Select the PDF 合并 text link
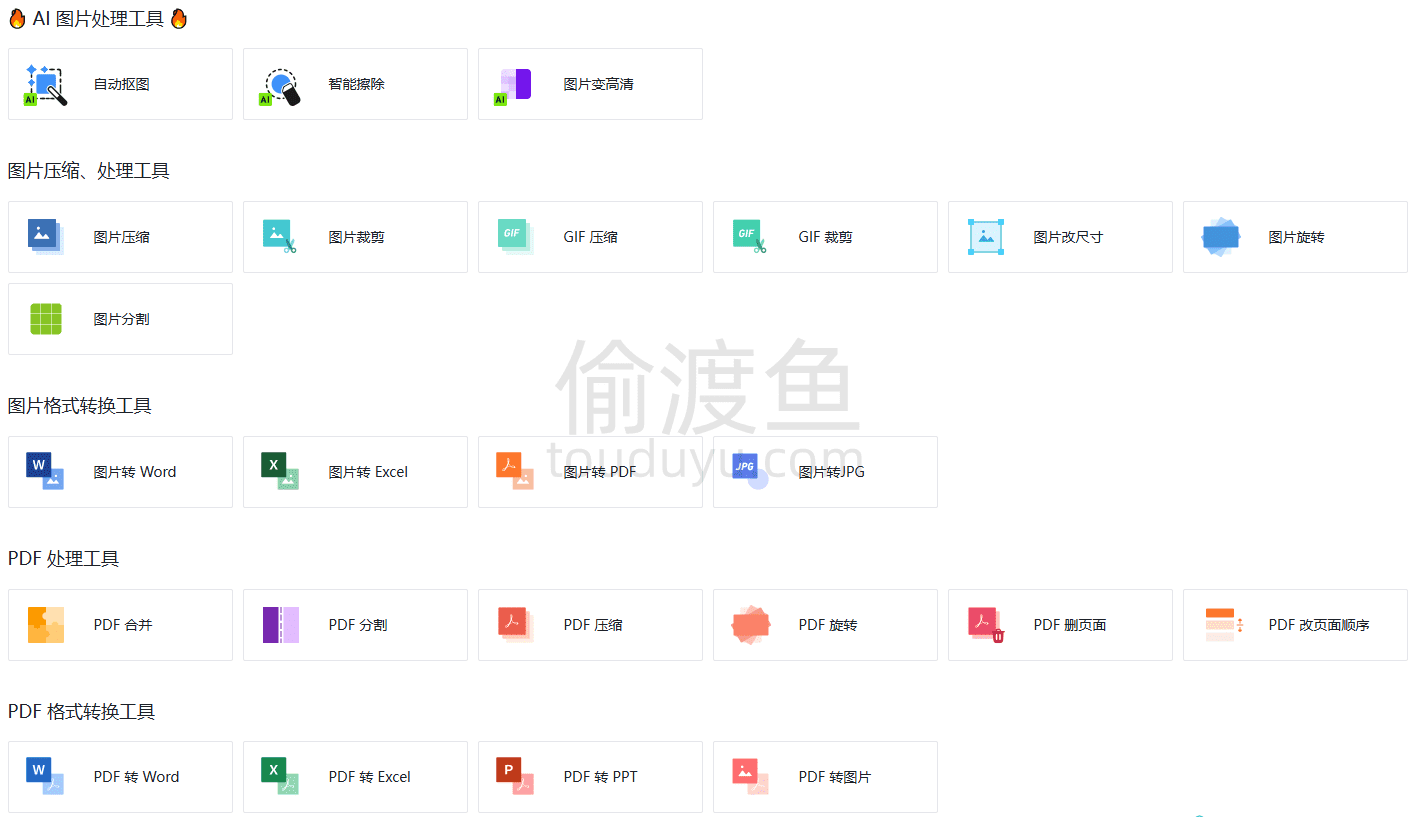Image resolution: width=1413 pixels, height=817 pixels. pos(123,625)
